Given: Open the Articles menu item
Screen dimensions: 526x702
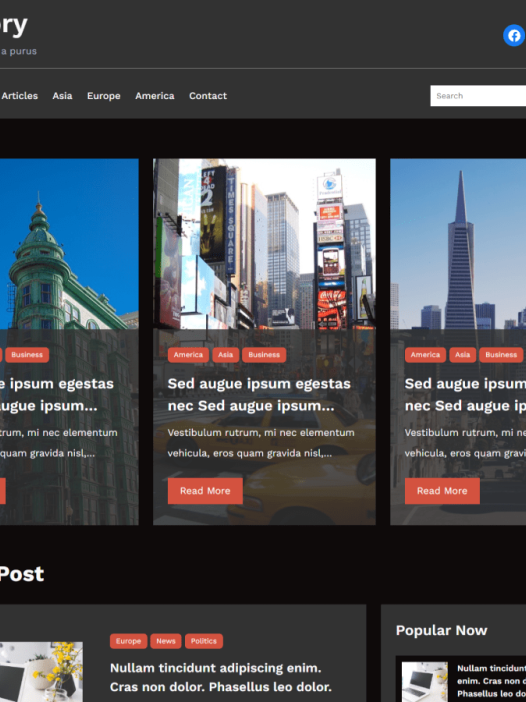Looking at the screenshot, I should pyautogui.click(x=19, y=96).
